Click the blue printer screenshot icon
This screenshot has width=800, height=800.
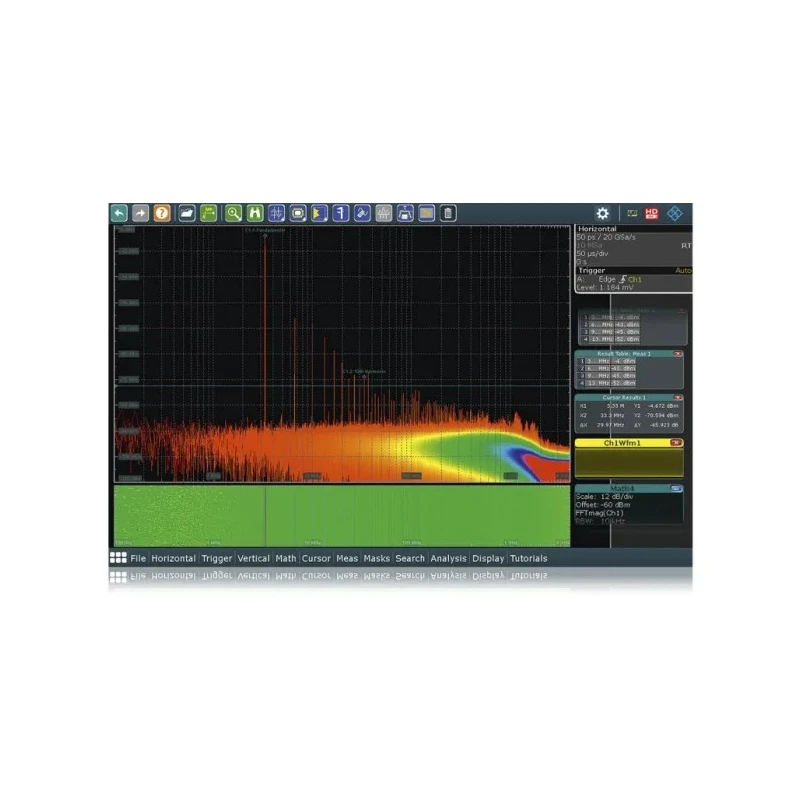click(405, 213)
